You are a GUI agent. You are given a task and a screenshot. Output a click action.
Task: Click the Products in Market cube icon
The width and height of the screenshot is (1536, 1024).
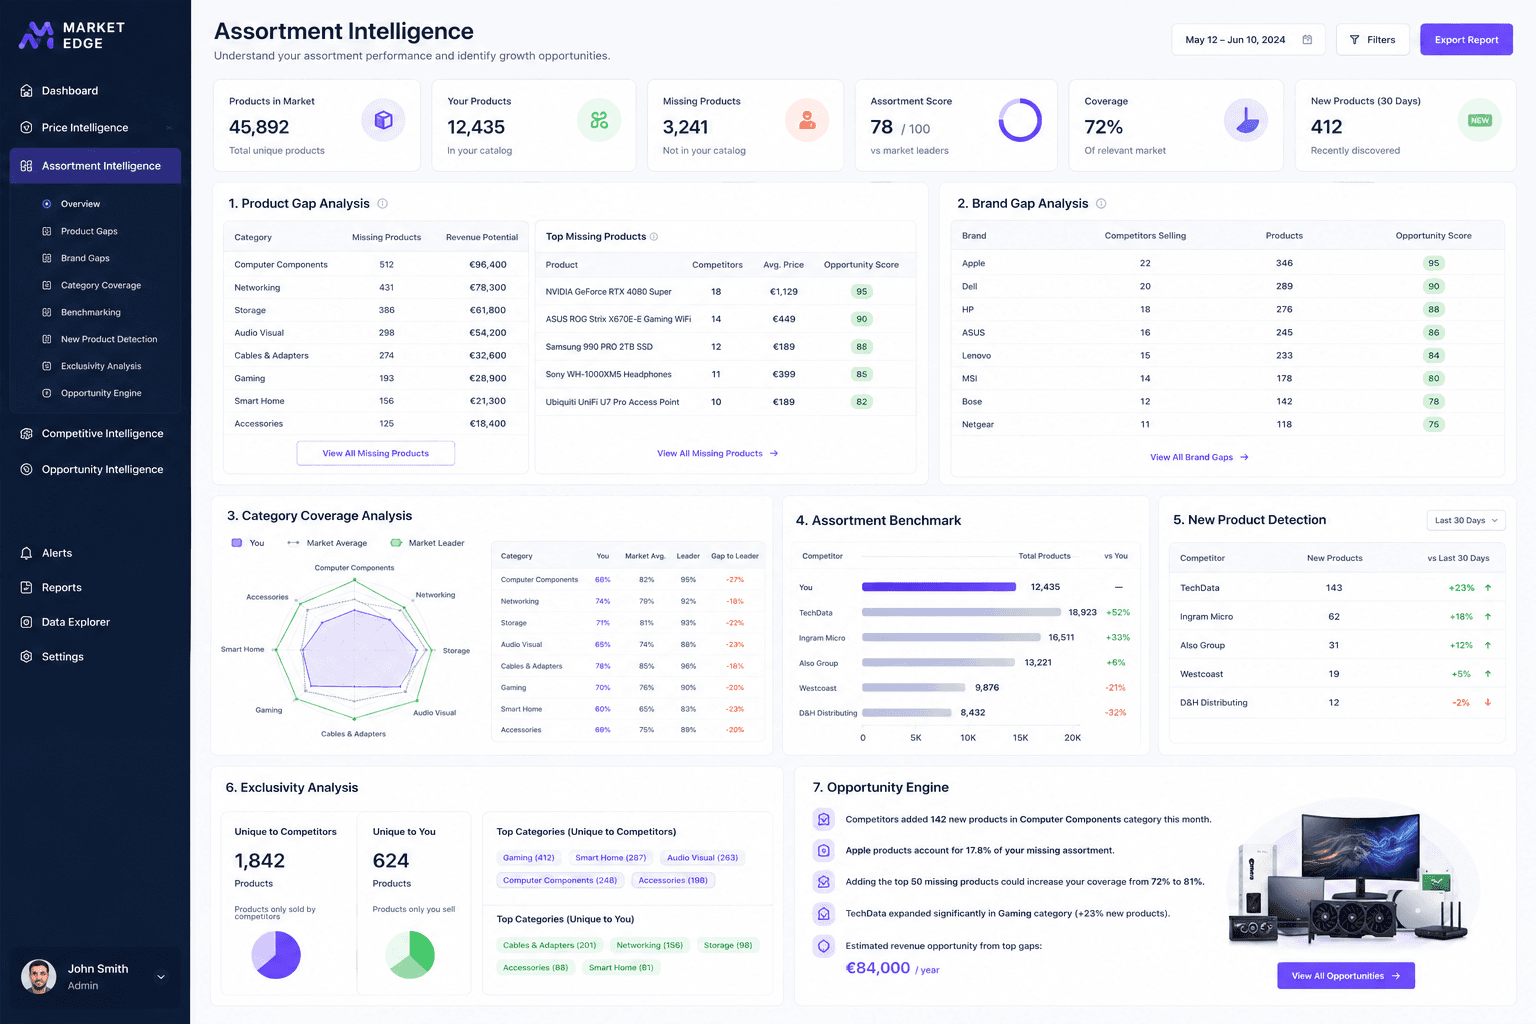click(x=383, y=121)
